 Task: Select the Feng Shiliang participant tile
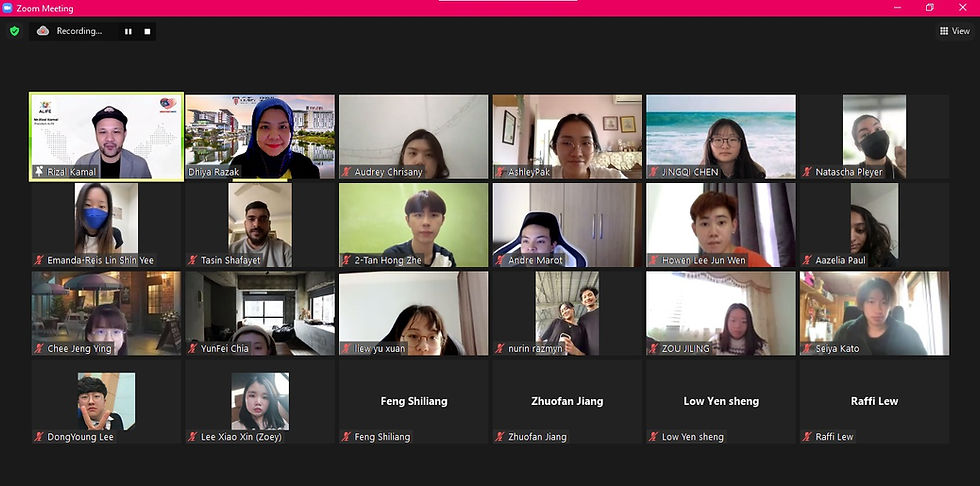pos(413,402)
